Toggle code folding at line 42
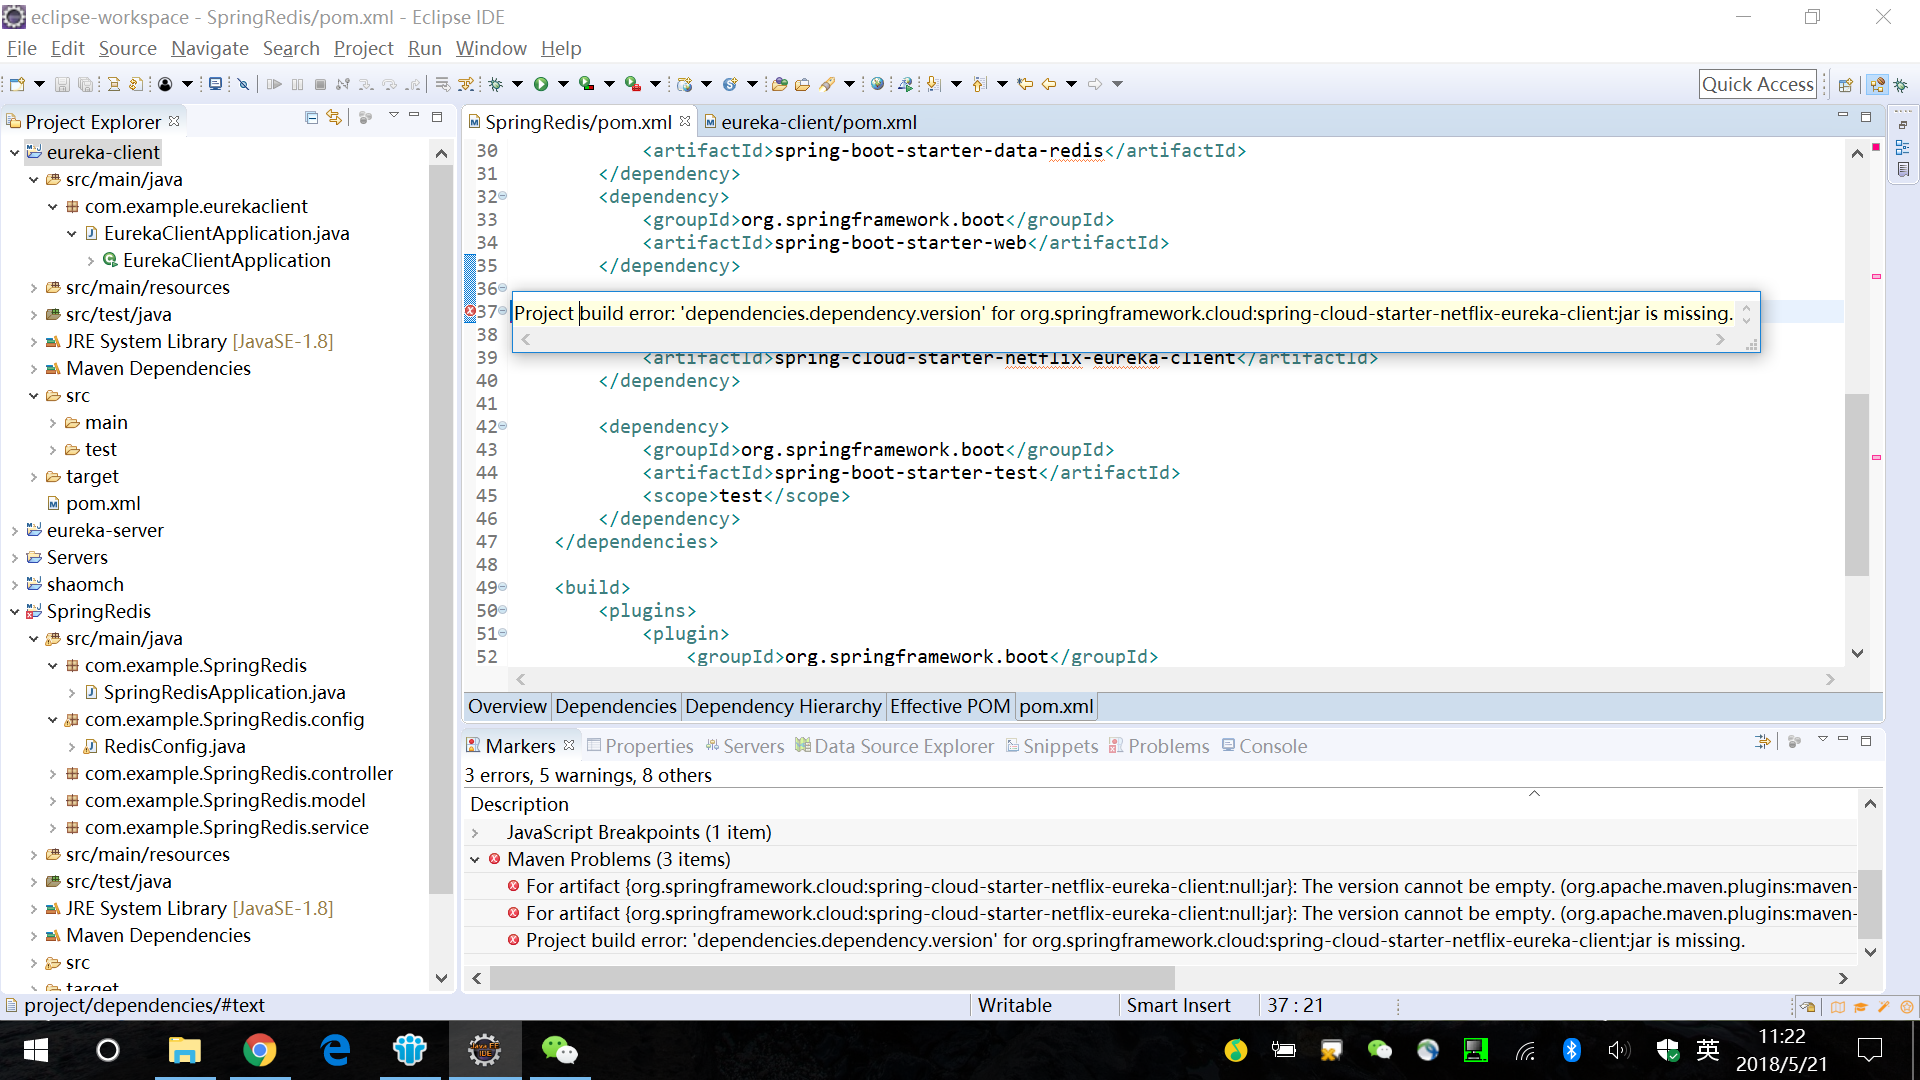This screenshot has height=1080, width=1920. click(x=503, y=426)
